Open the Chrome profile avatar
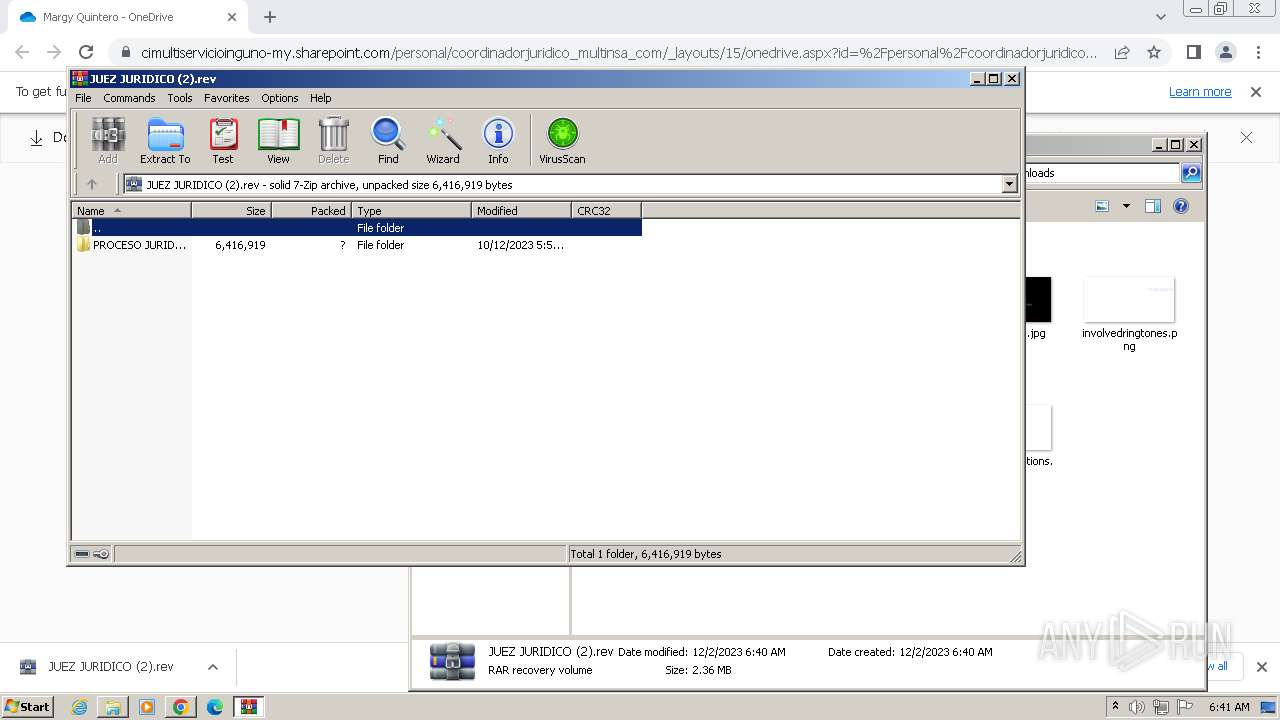Screen dimensions: 1280x720 [x=1225, y=52]
